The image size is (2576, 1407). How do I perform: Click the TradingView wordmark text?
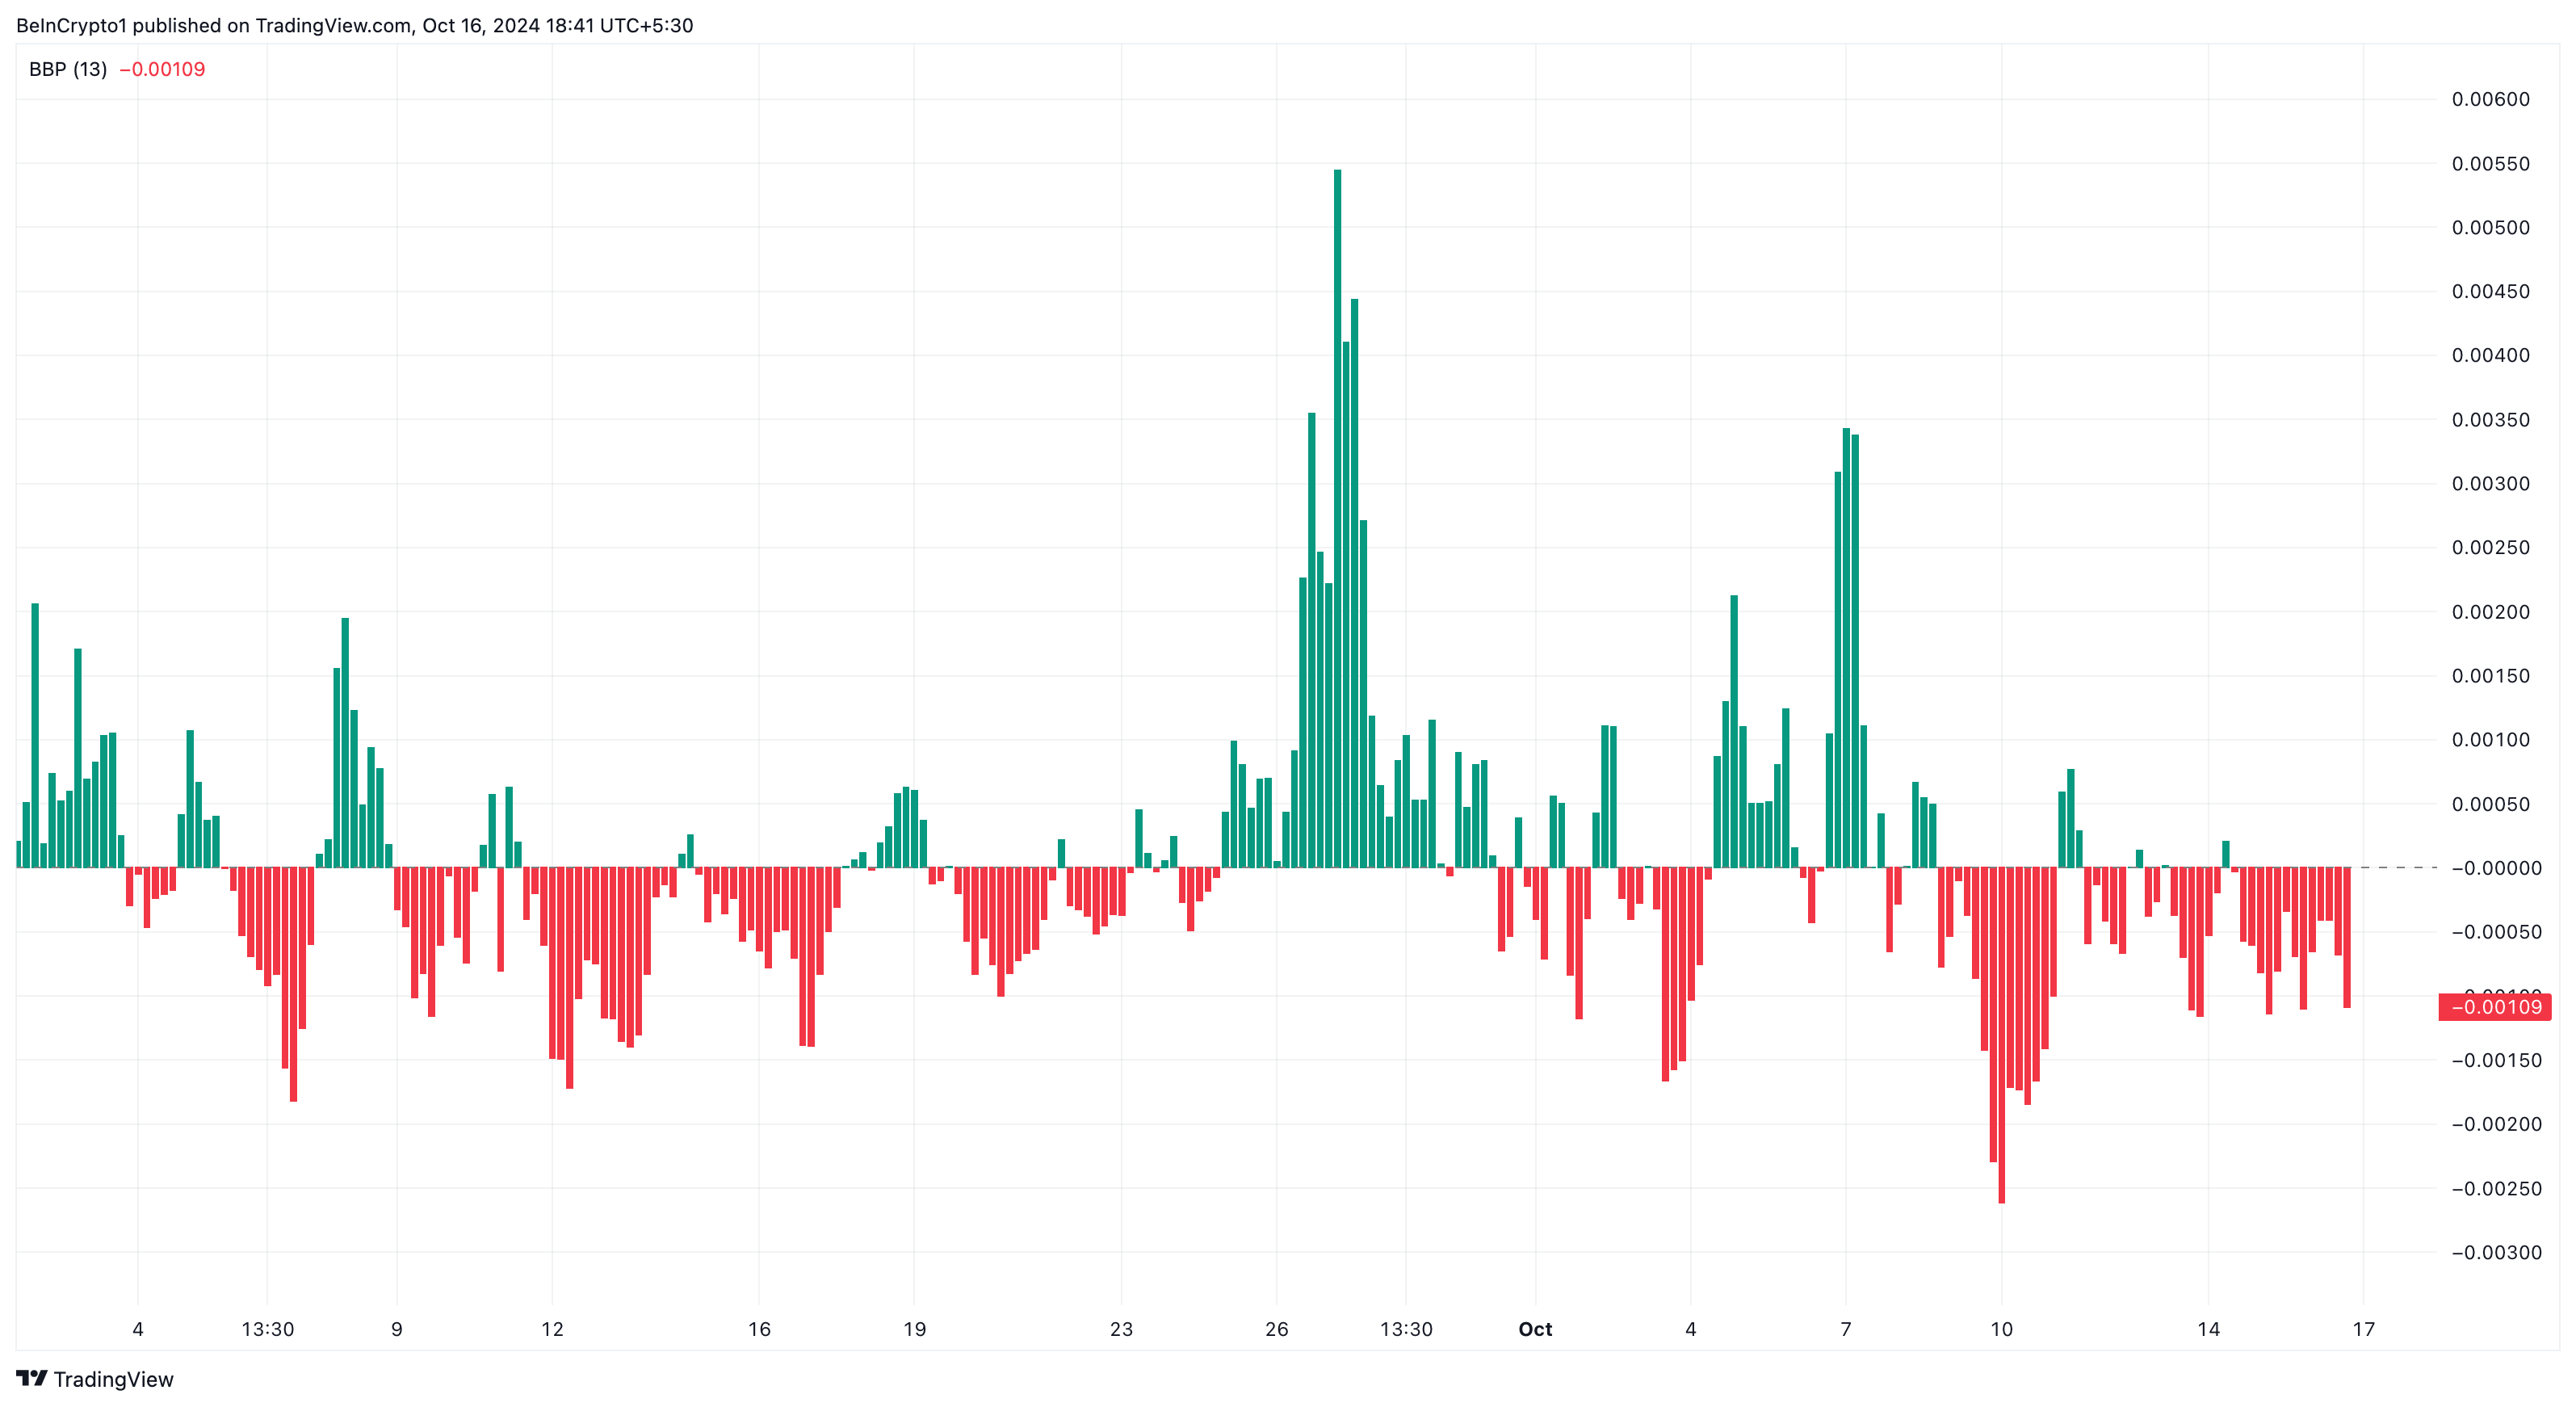click(x=113, y=1379)
